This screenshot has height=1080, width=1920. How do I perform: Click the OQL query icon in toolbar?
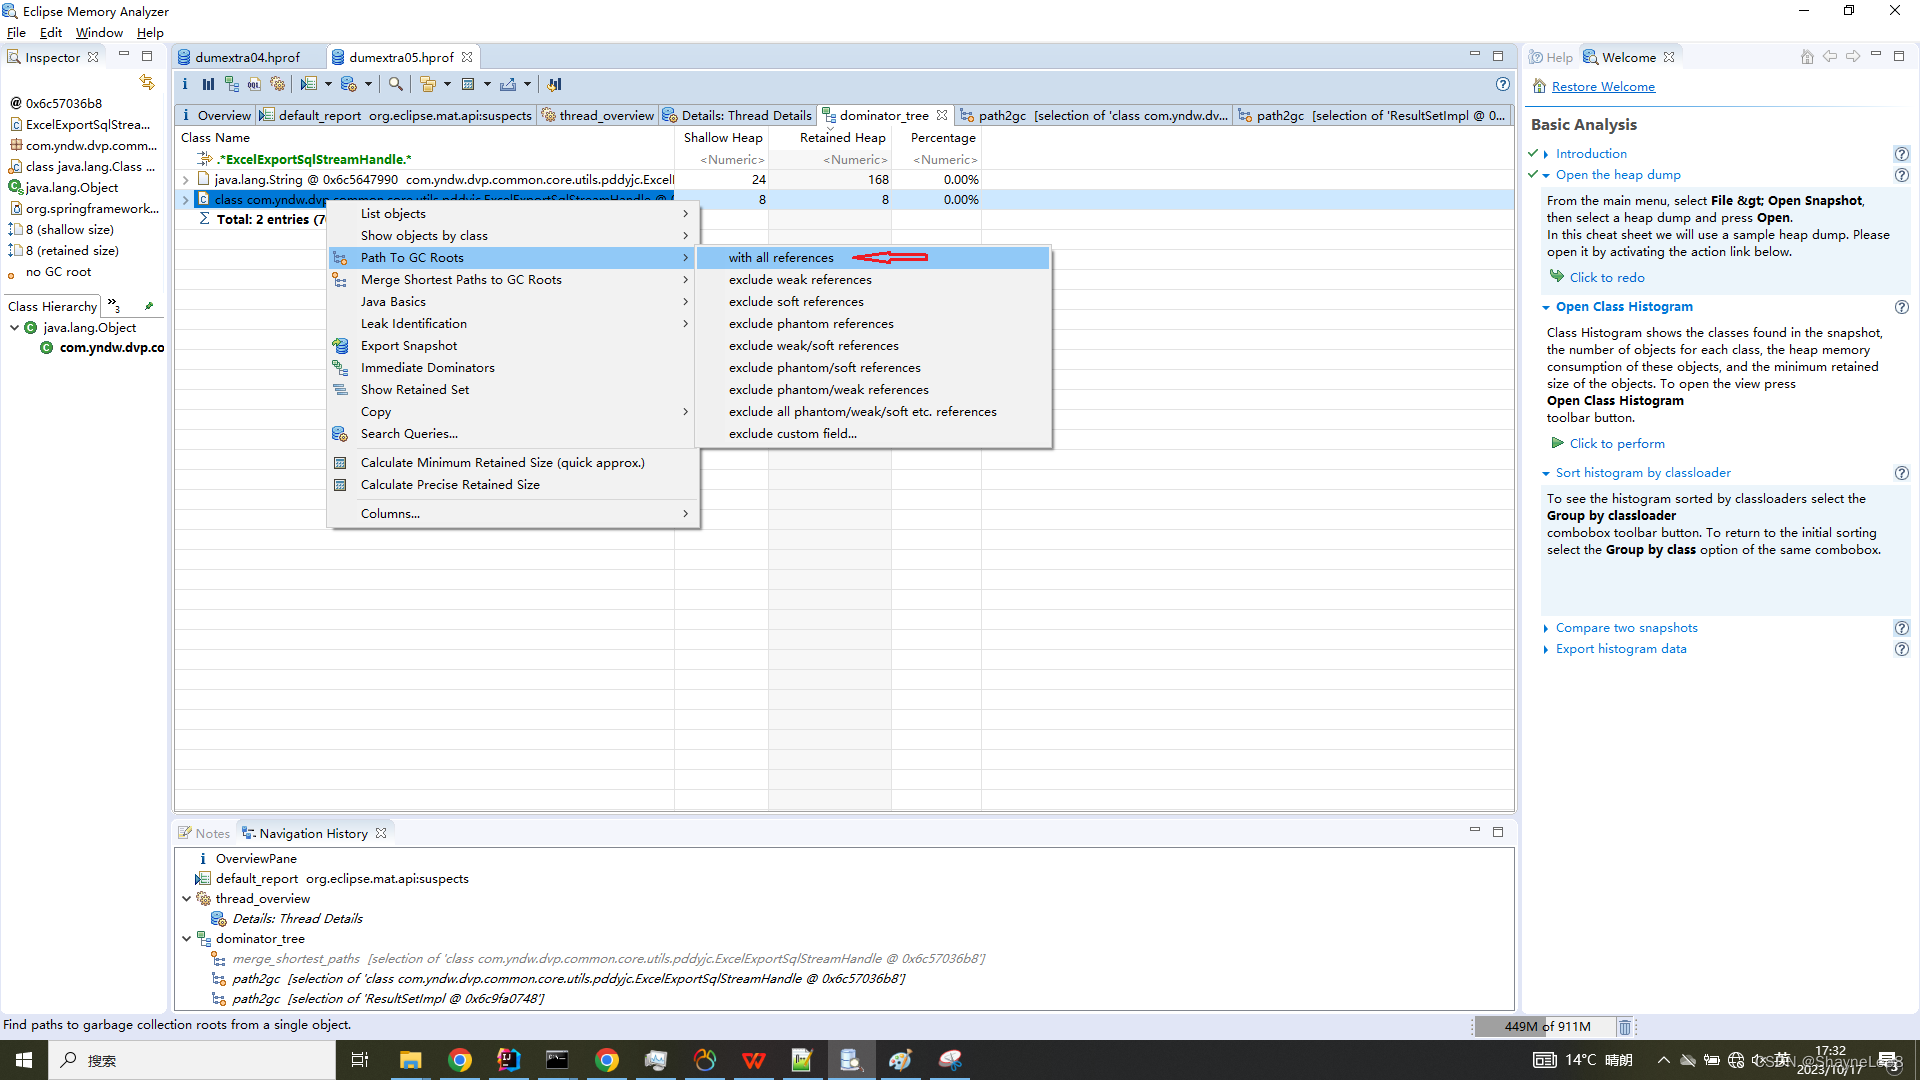(x=255, y=84)
